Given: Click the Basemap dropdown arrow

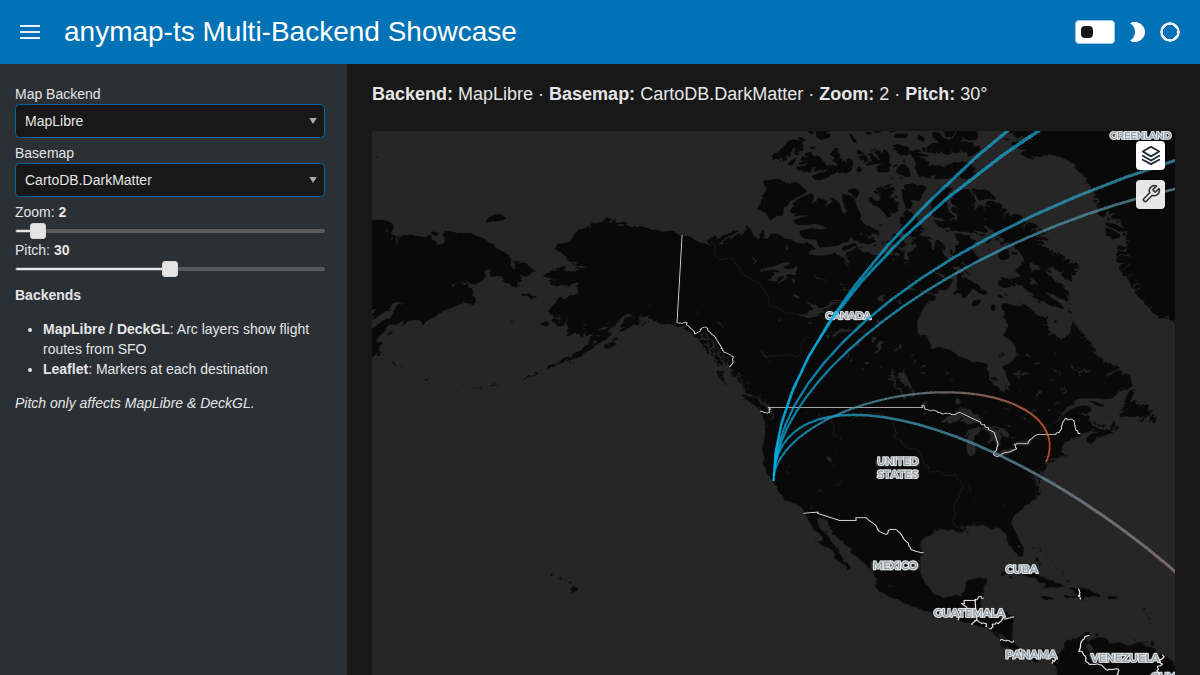Looking at the screenshot, I should tap(313, 180).
